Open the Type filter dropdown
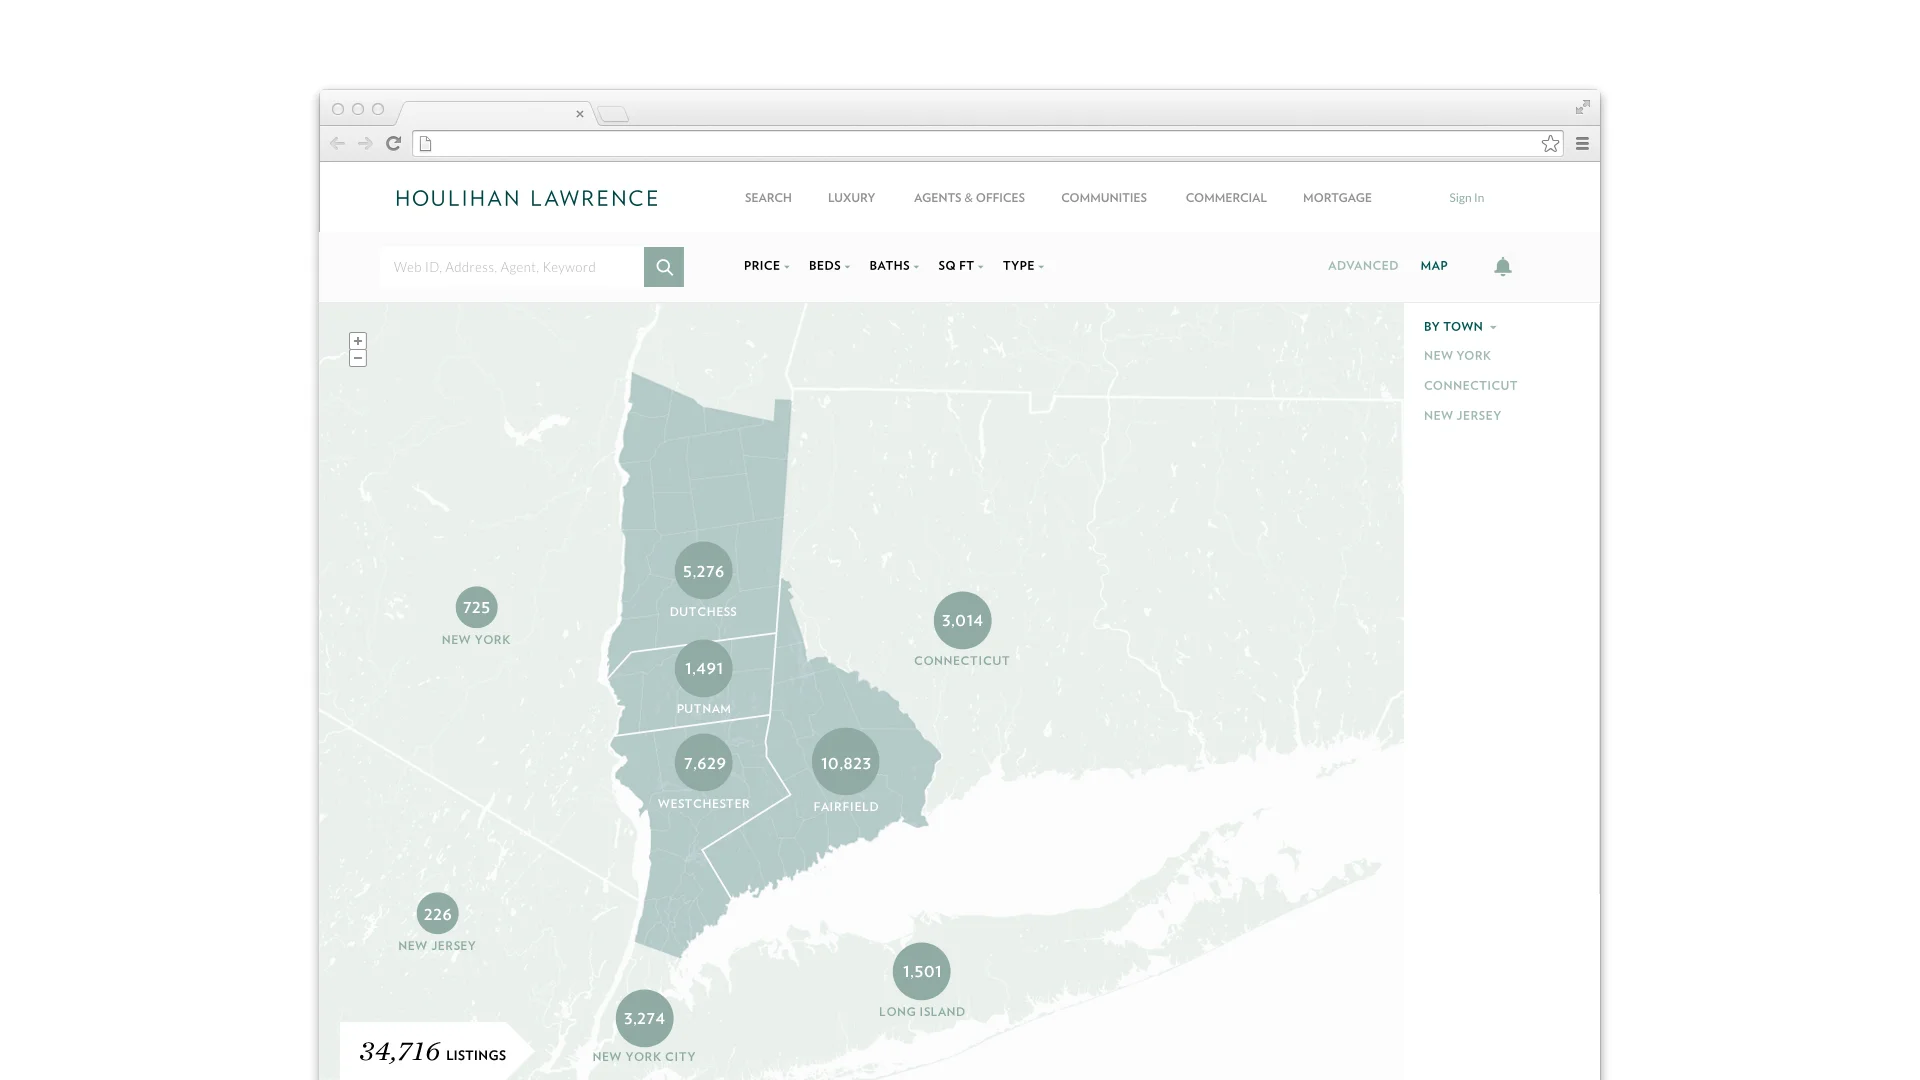Viewport: 1920px width, 1080px height. (x=1023, y=266)
